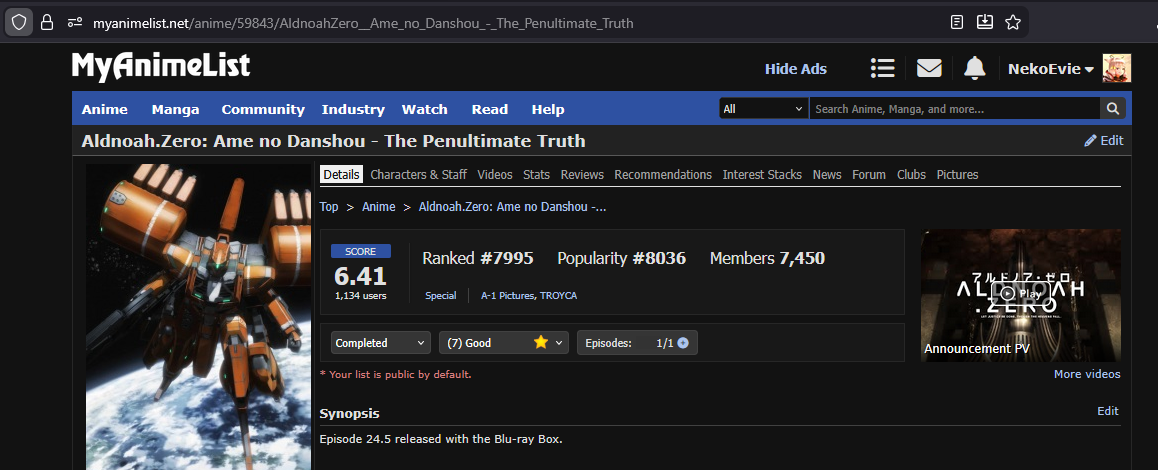Switch to the News tab

coord(827,174)
